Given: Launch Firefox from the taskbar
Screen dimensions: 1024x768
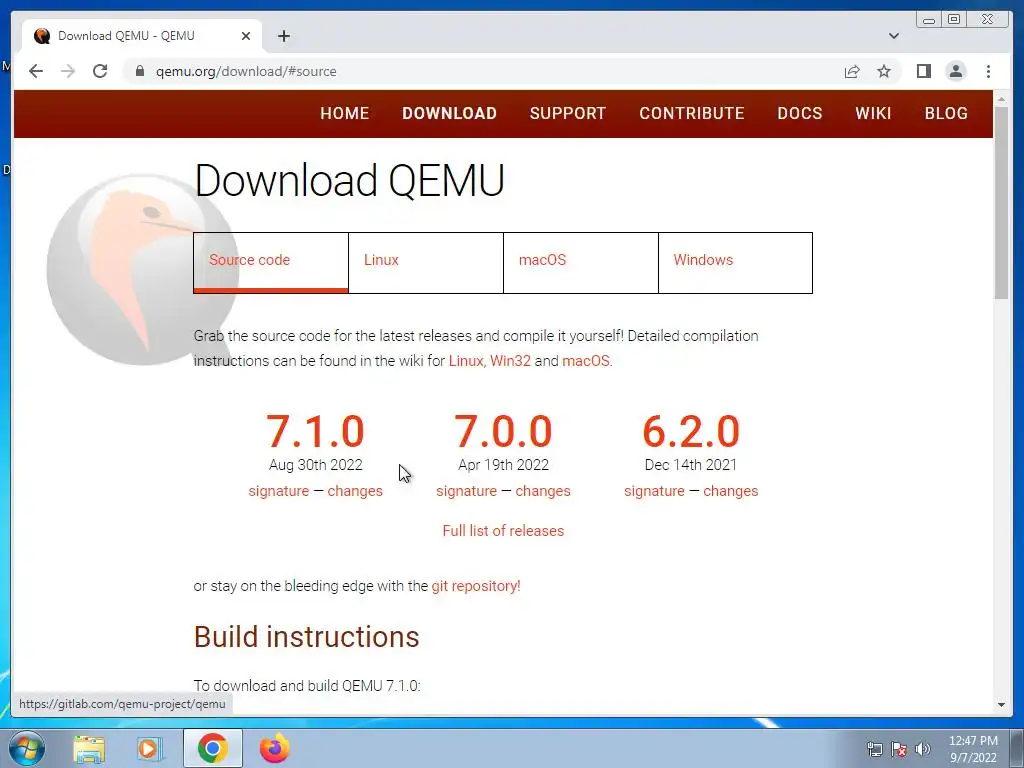Looking at the screenshot, I should pos(274,748).
